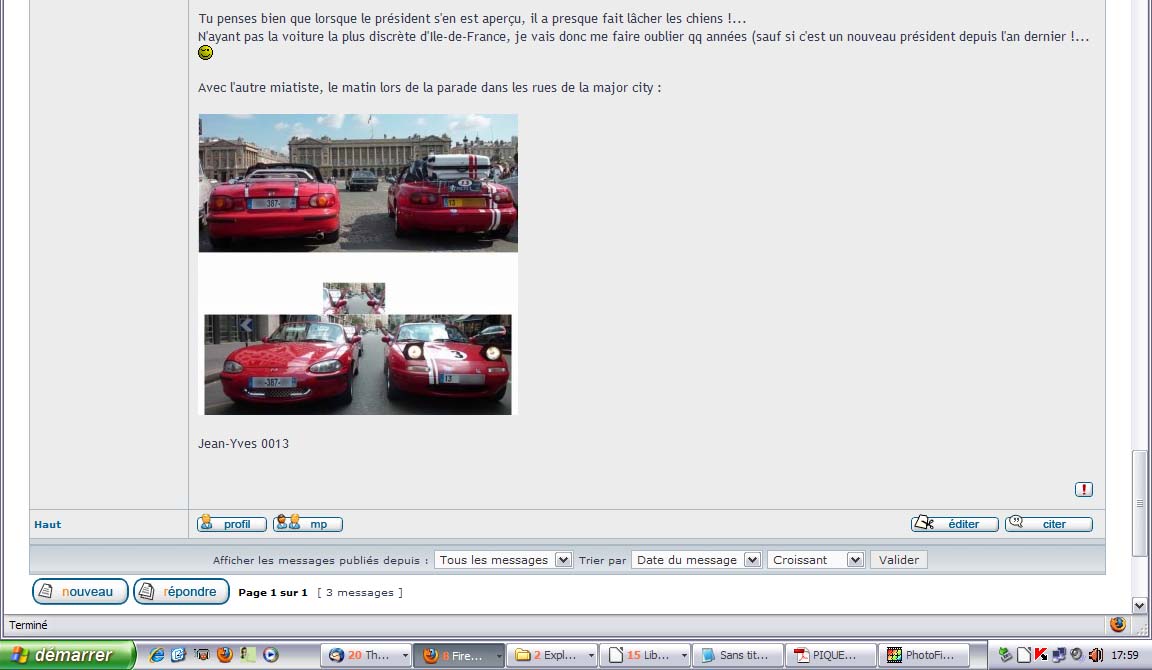Screen dimensions: 1152x670
Task: Expand the Explorer taskbar group arrow
Action: [591, 655]
